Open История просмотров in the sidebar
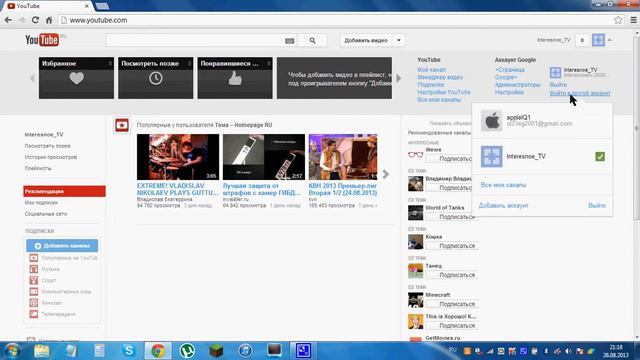 point(51,157)
